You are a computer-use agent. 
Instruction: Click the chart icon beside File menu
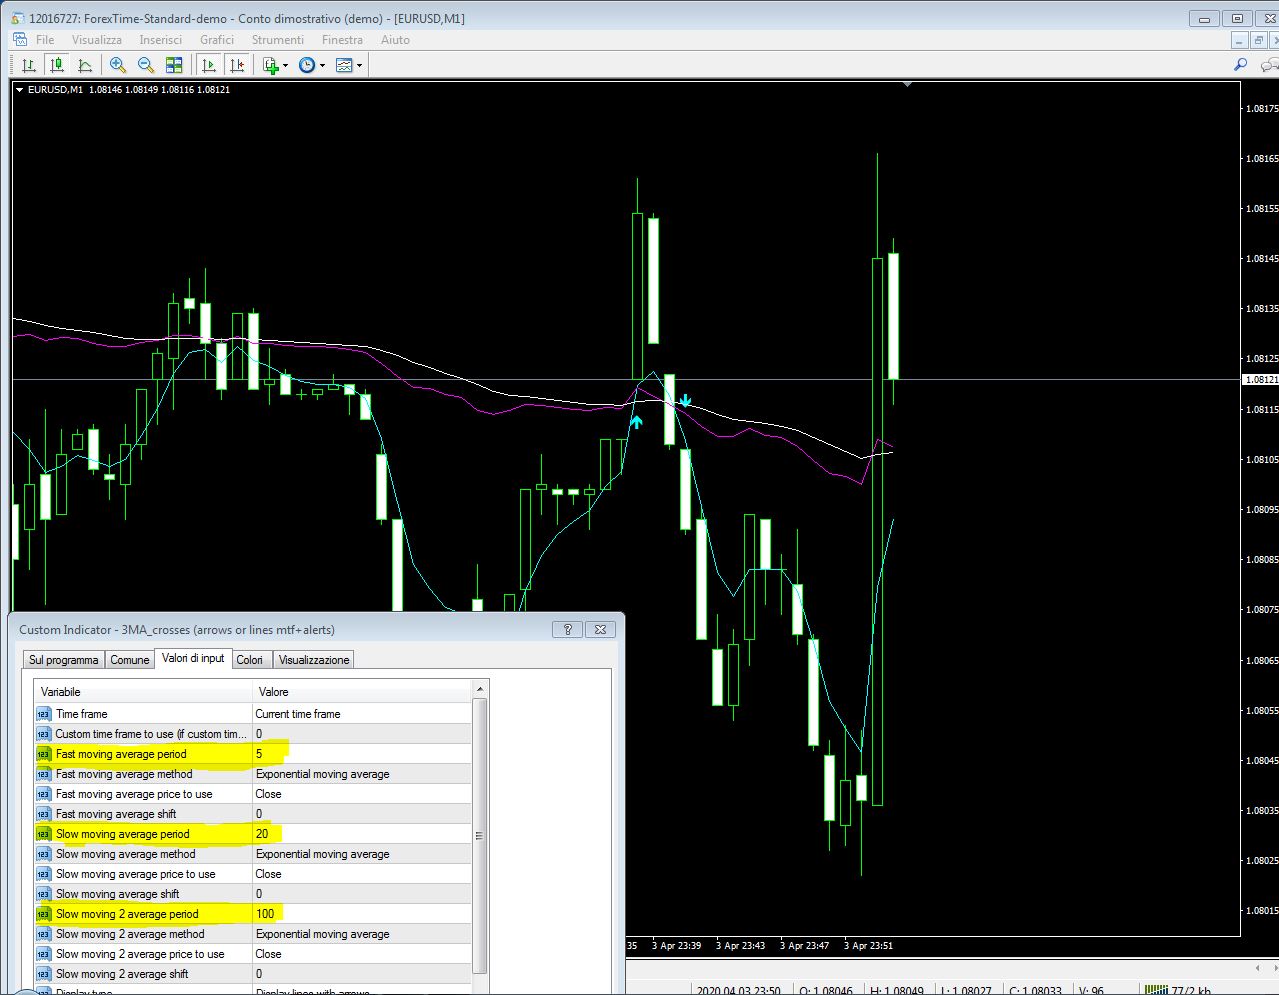pos(20,40)
